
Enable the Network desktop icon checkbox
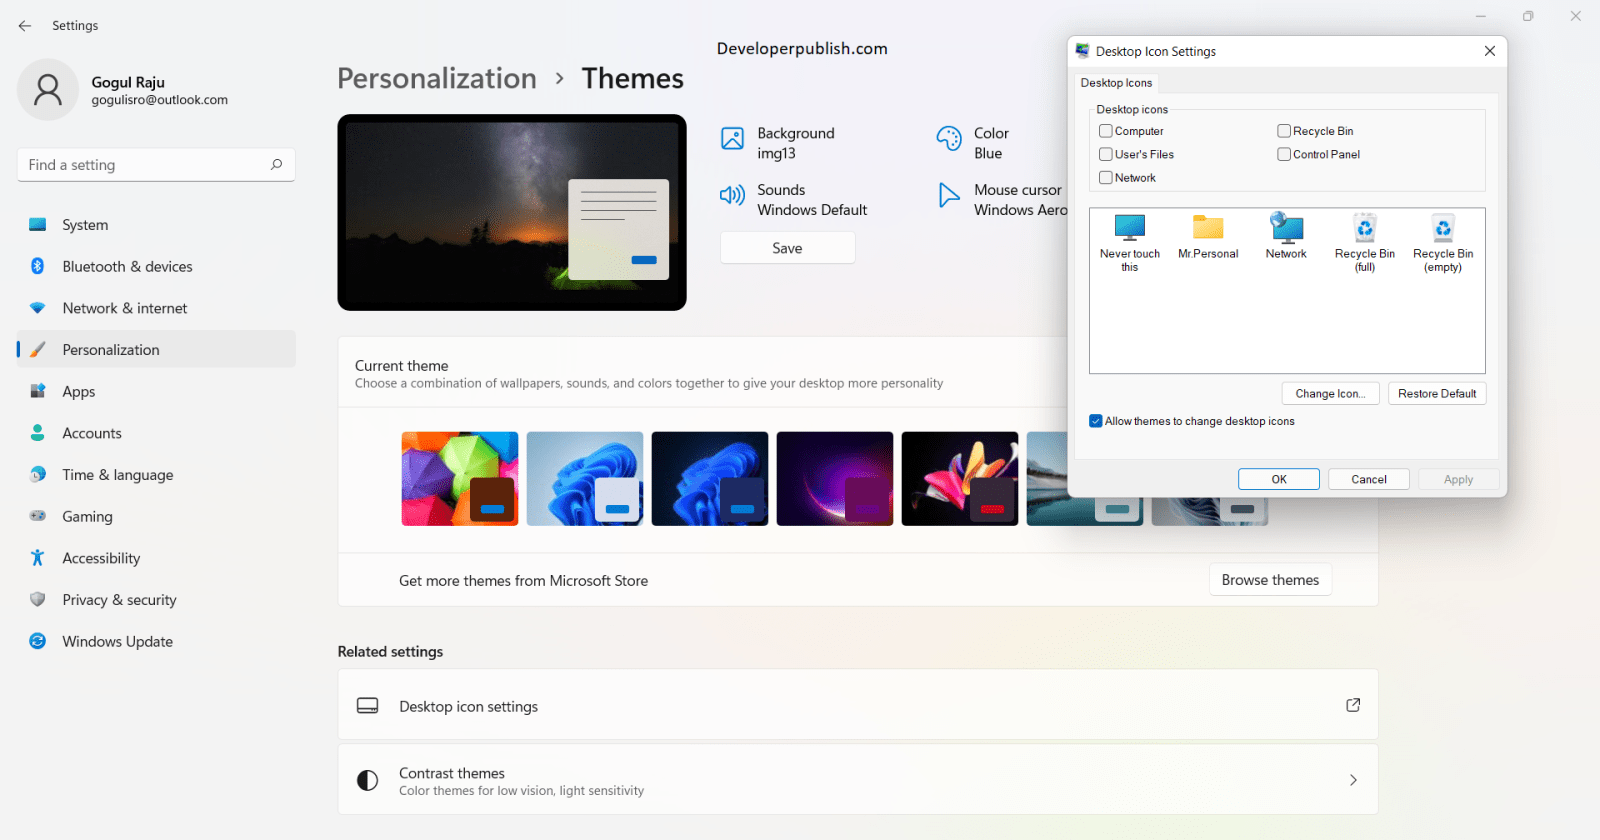click(x=1106, y=178)
